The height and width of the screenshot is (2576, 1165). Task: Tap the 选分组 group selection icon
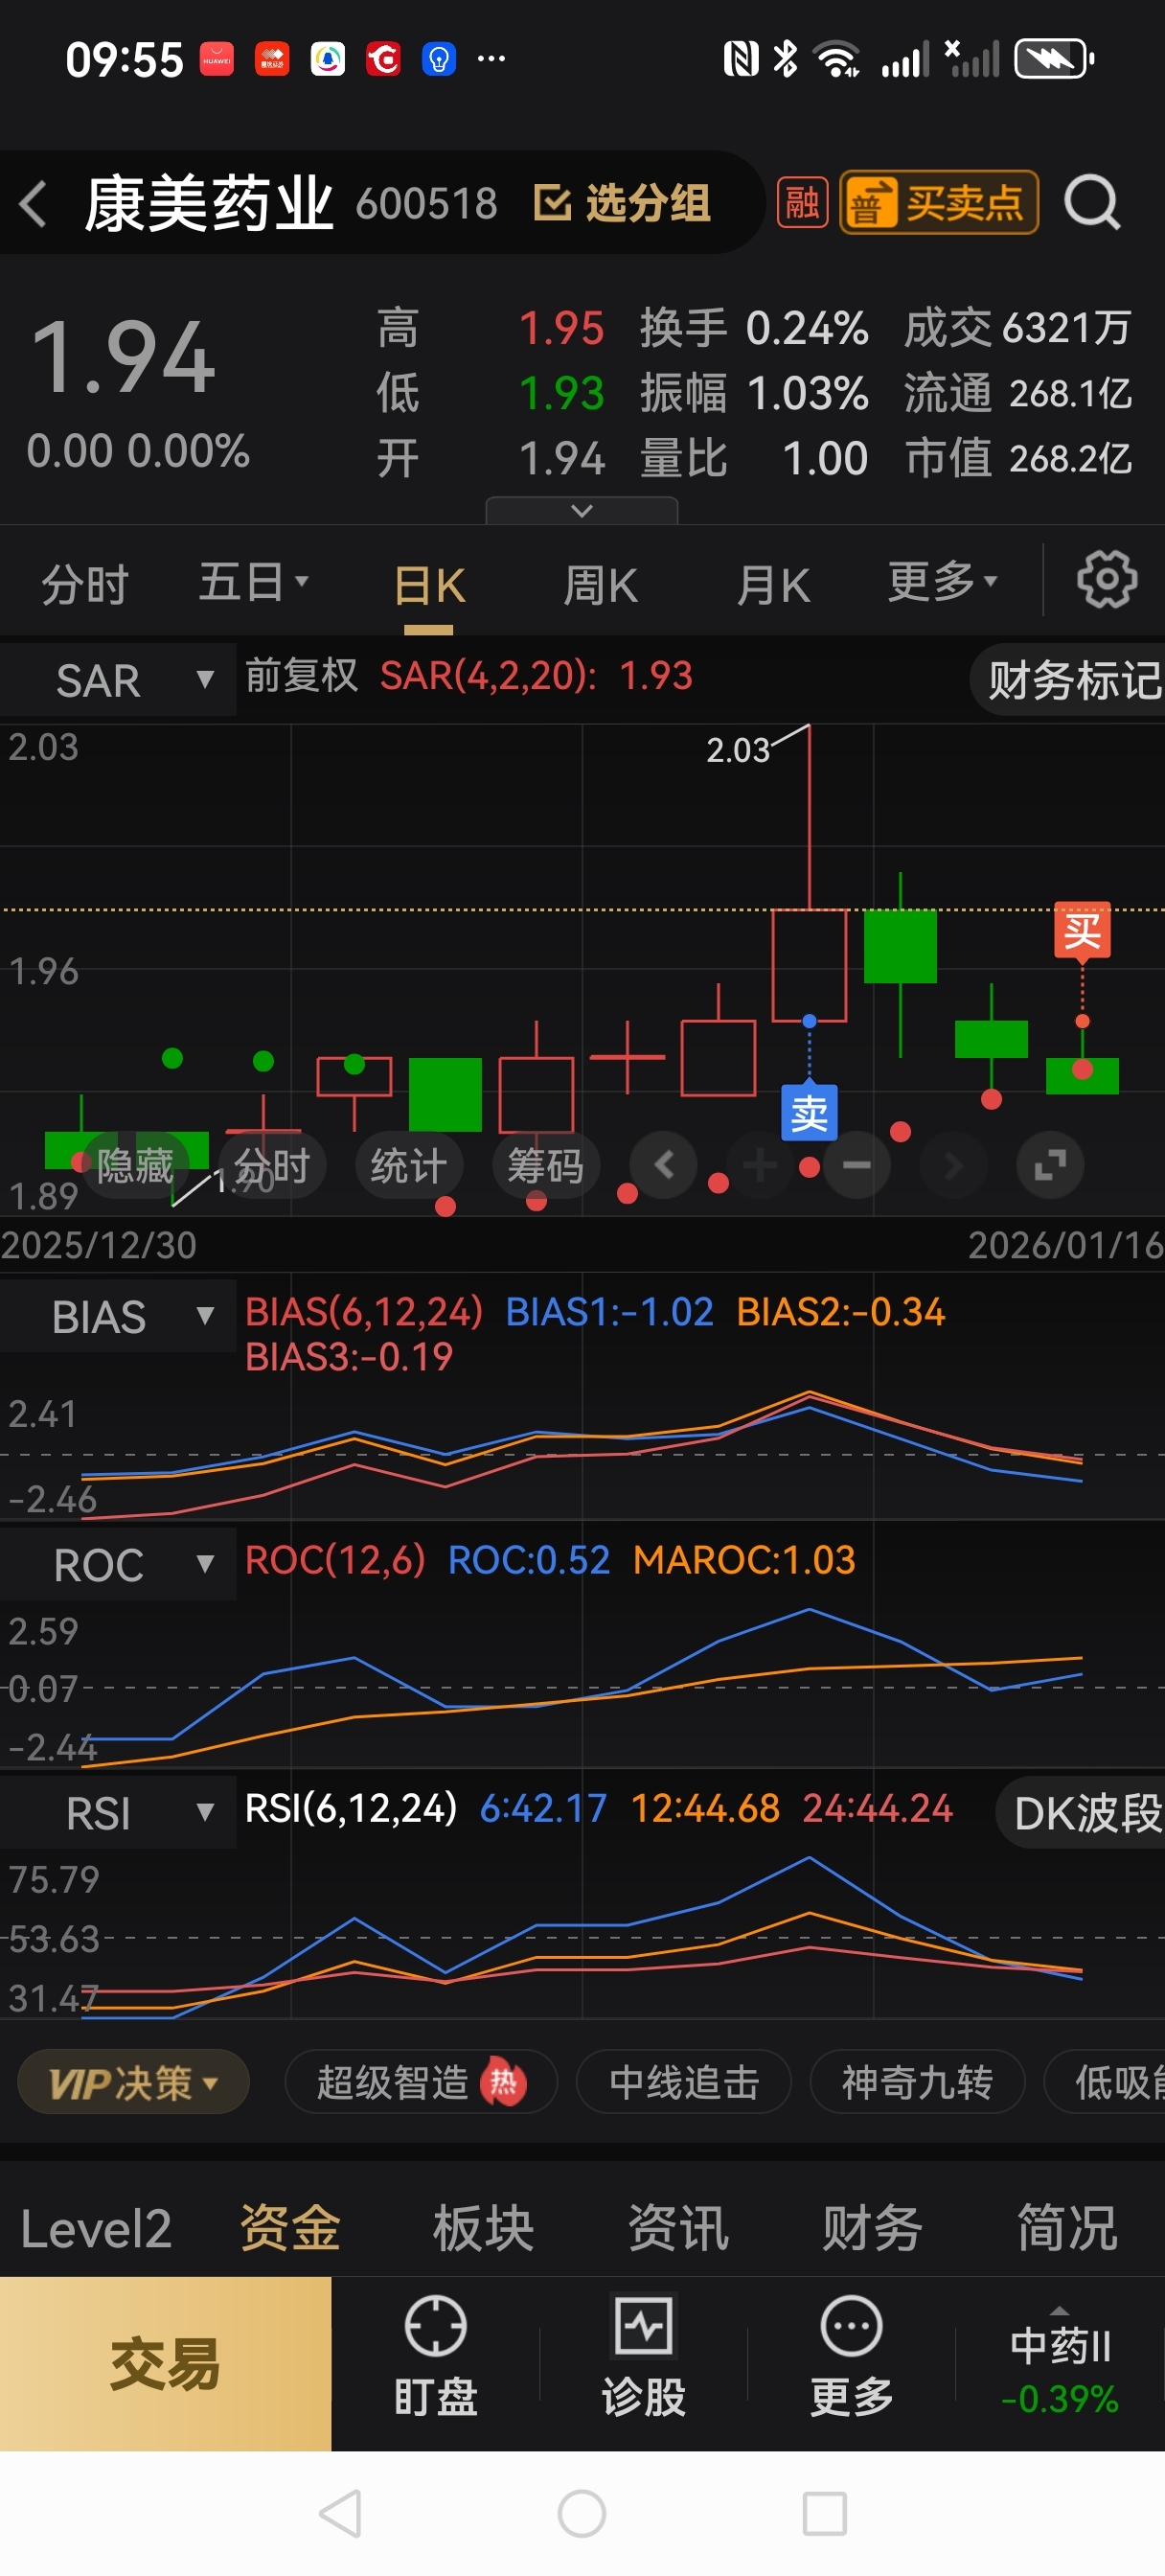coord(622,203)
